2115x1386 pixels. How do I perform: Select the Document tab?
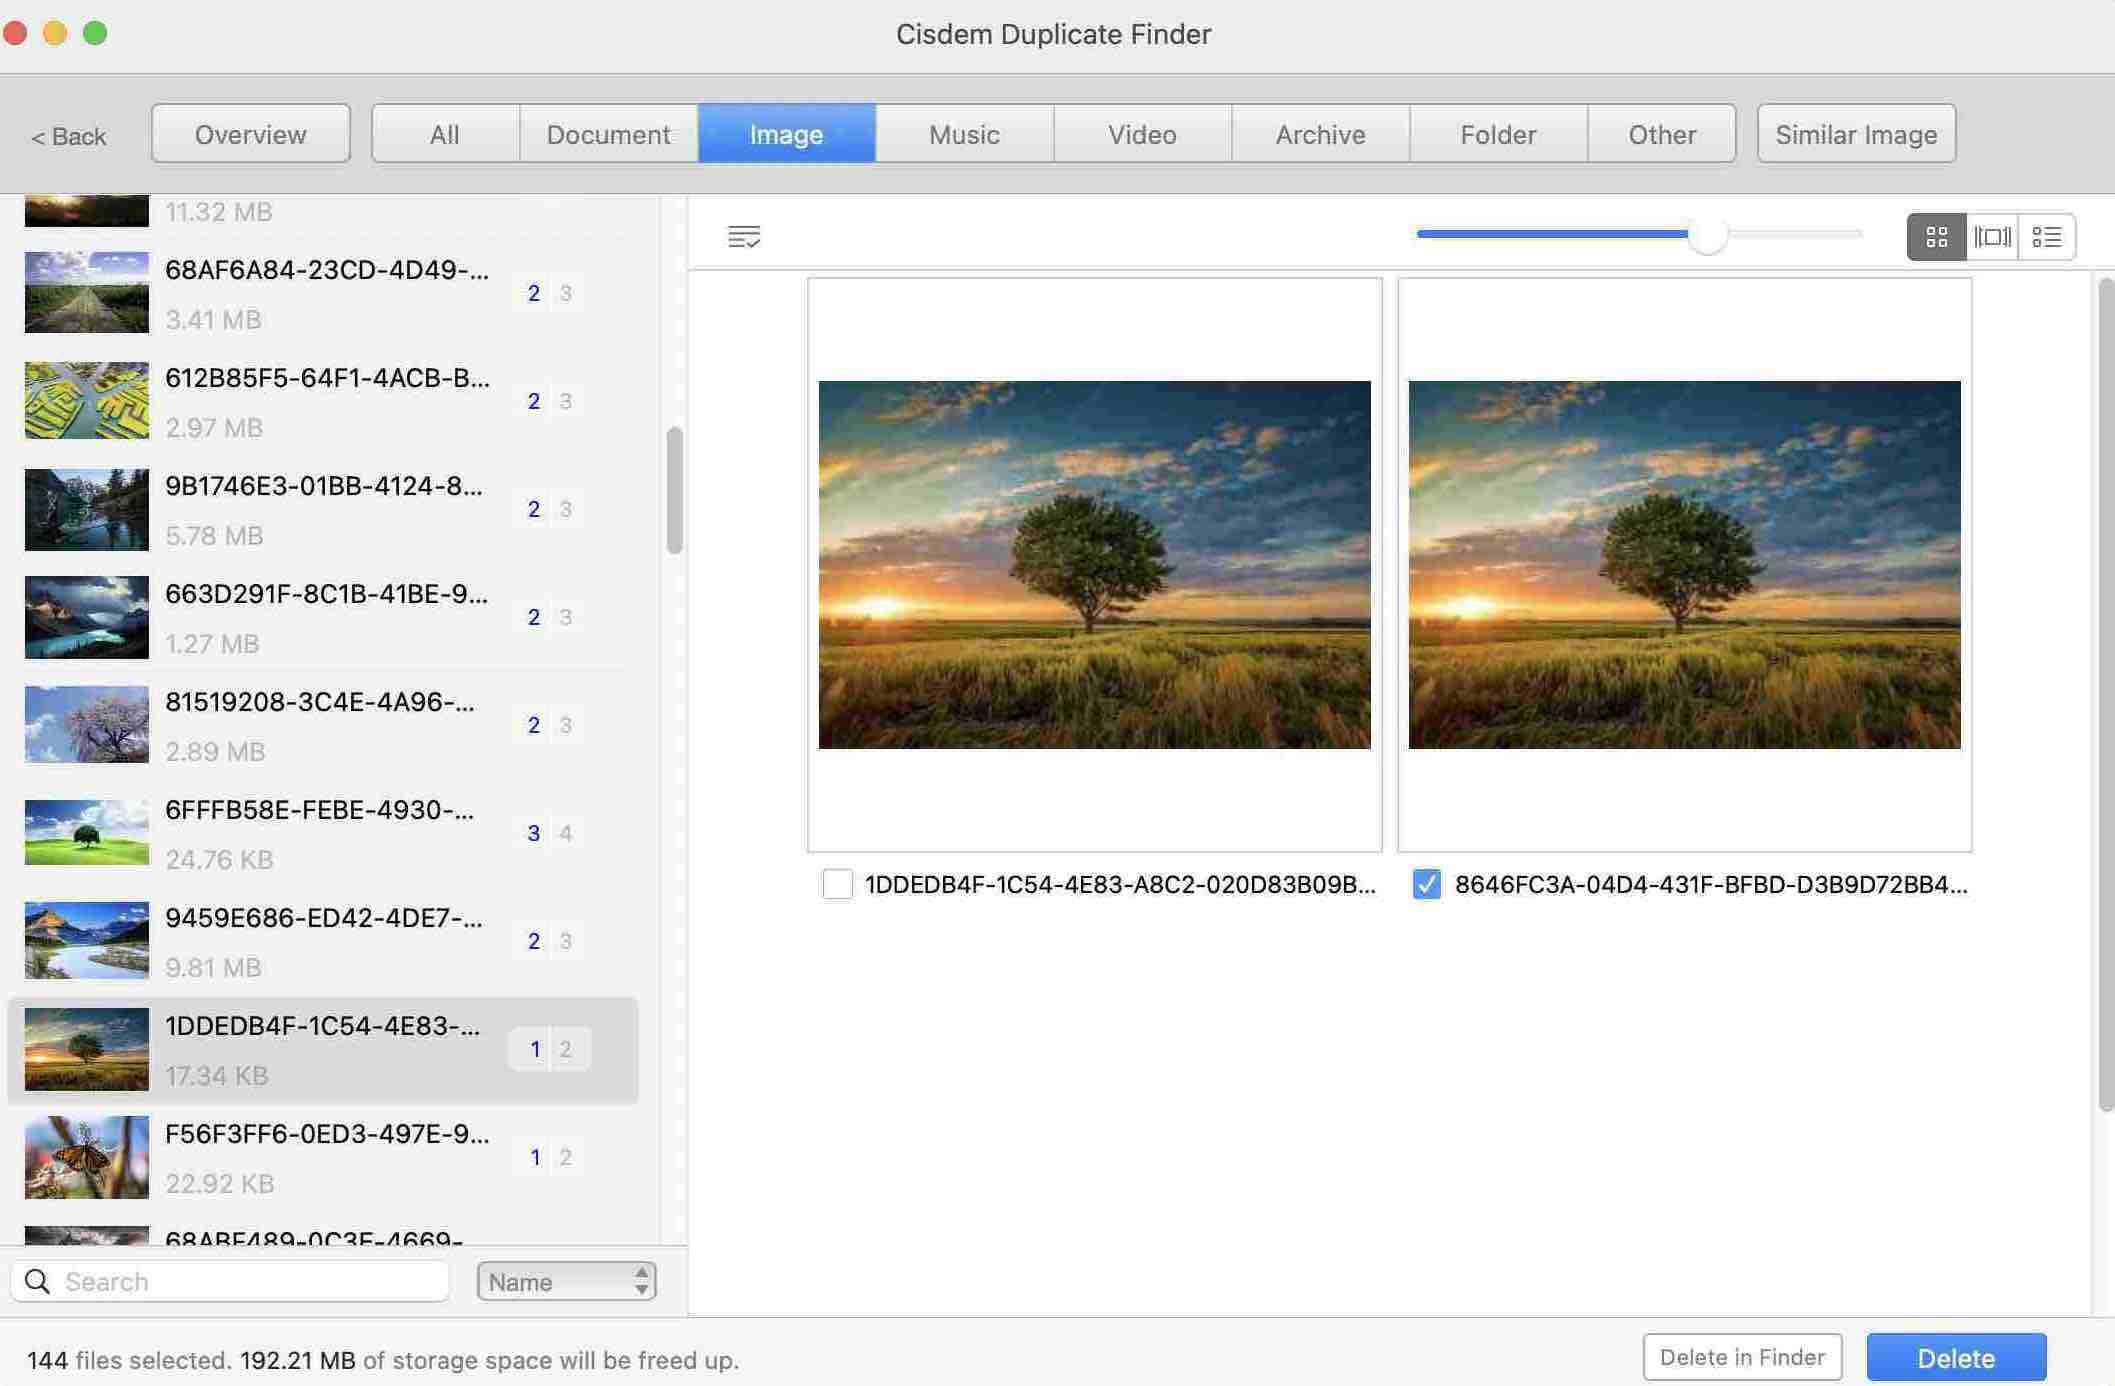[608, 131]
